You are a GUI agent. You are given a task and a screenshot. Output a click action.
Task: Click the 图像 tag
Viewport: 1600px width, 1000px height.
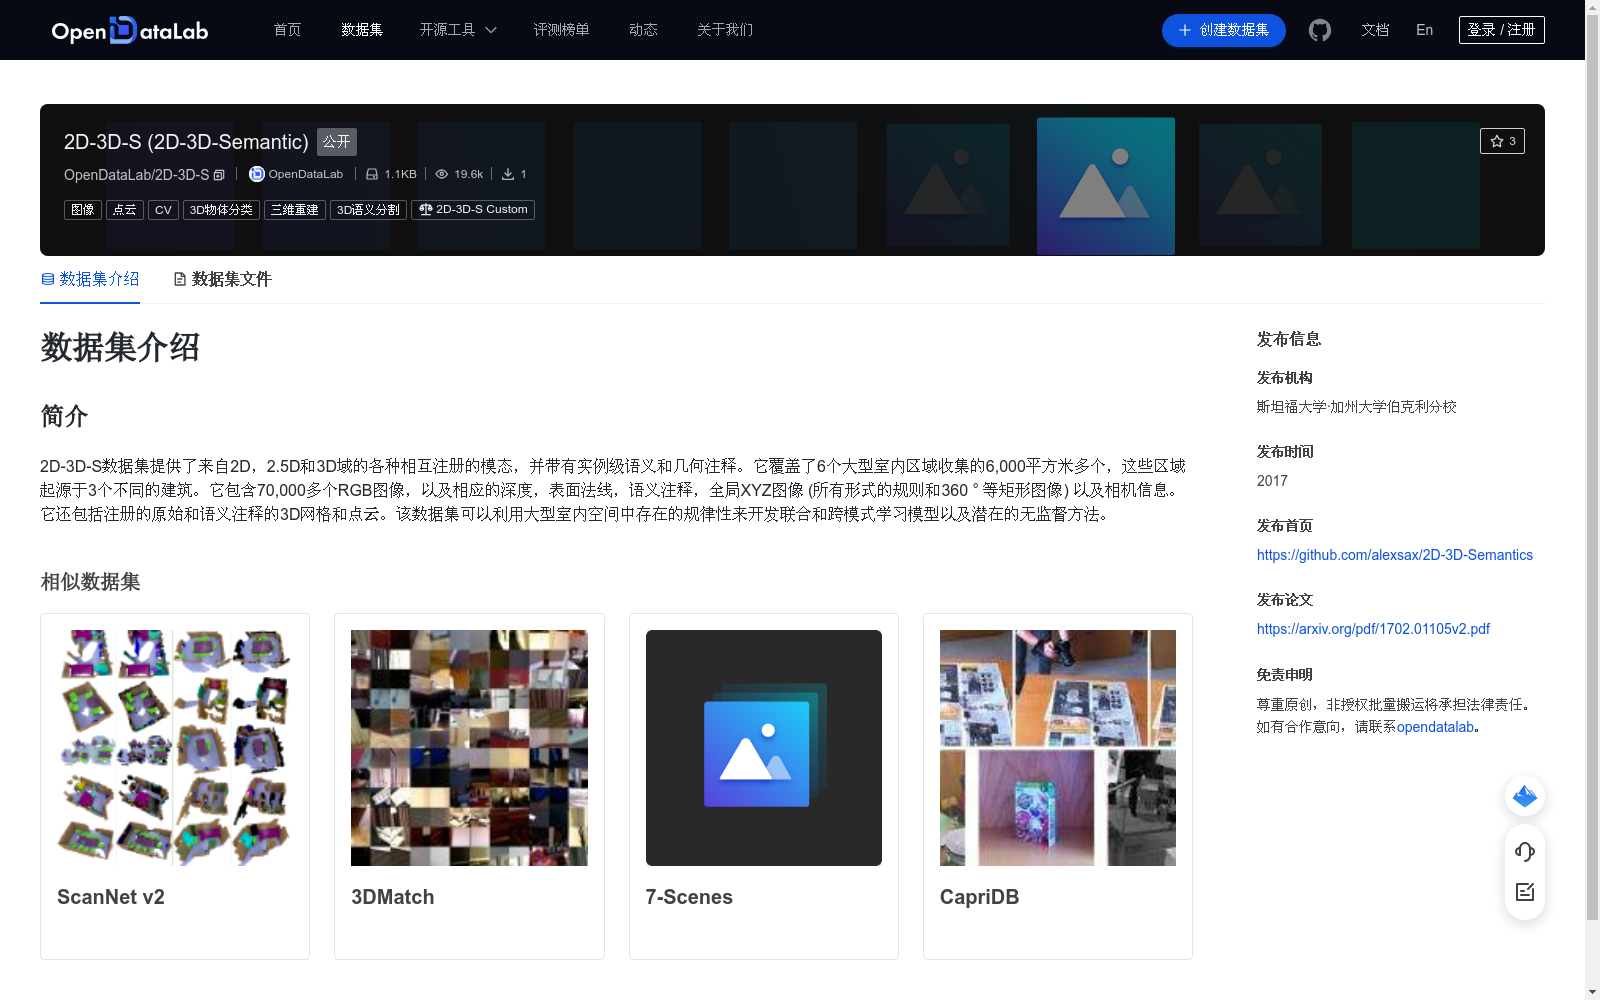pos(83,210)
